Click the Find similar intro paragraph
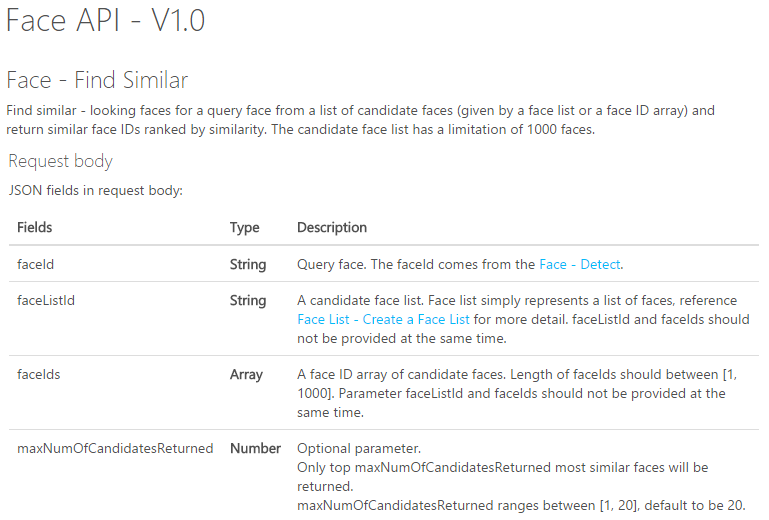This screenshot has width=769, height=520. pos(360,120)
